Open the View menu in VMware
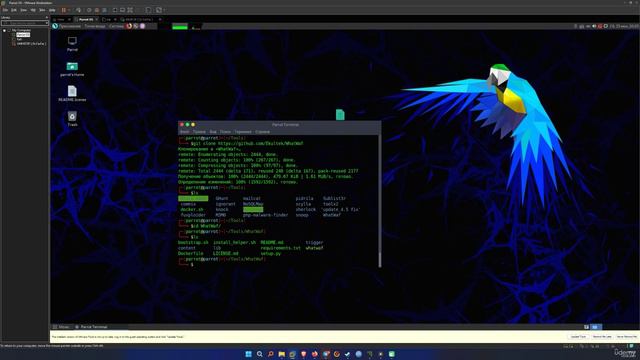This screenshot has height=360, width=640. pos(24,10)
